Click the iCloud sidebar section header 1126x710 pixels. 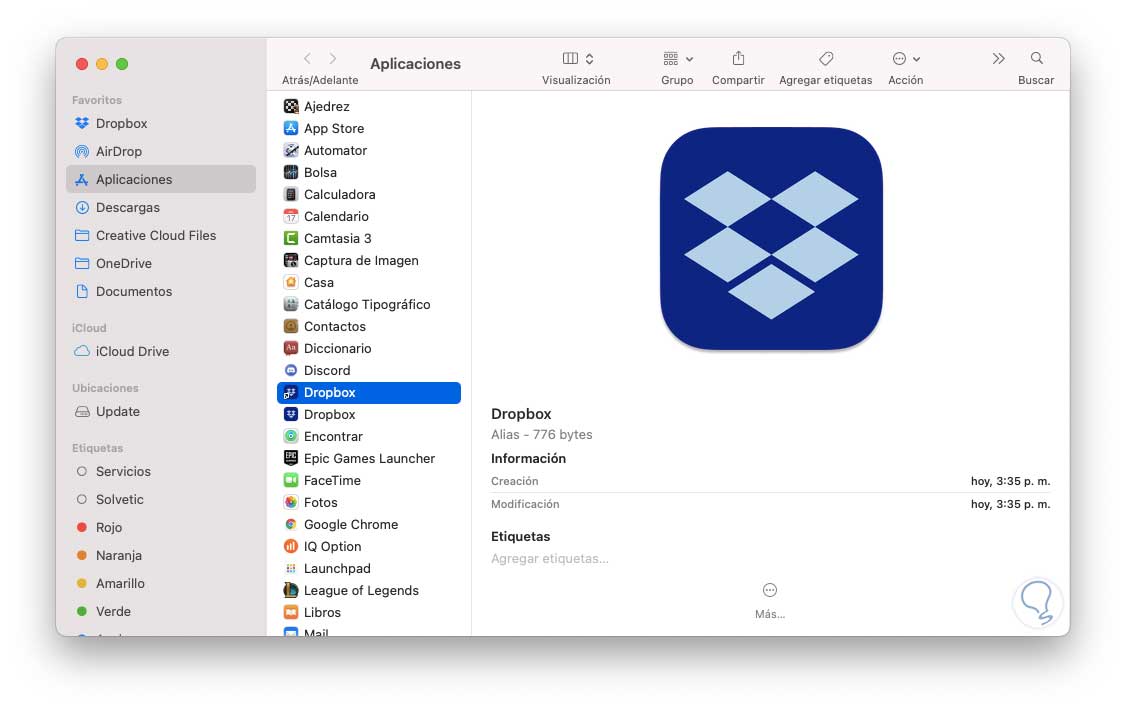click(x=89, y=328)
